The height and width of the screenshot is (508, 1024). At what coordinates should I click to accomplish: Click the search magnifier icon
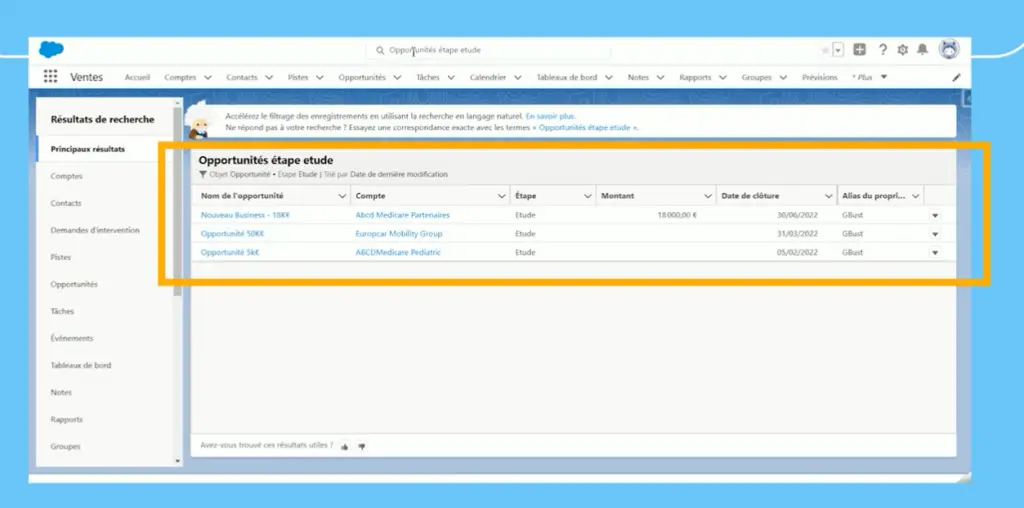(380, 50)
